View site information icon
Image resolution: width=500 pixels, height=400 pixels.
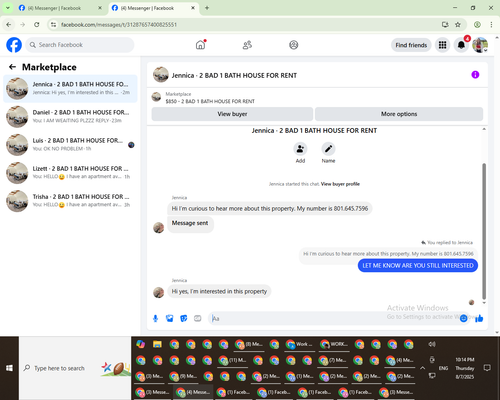coord(53,25)
